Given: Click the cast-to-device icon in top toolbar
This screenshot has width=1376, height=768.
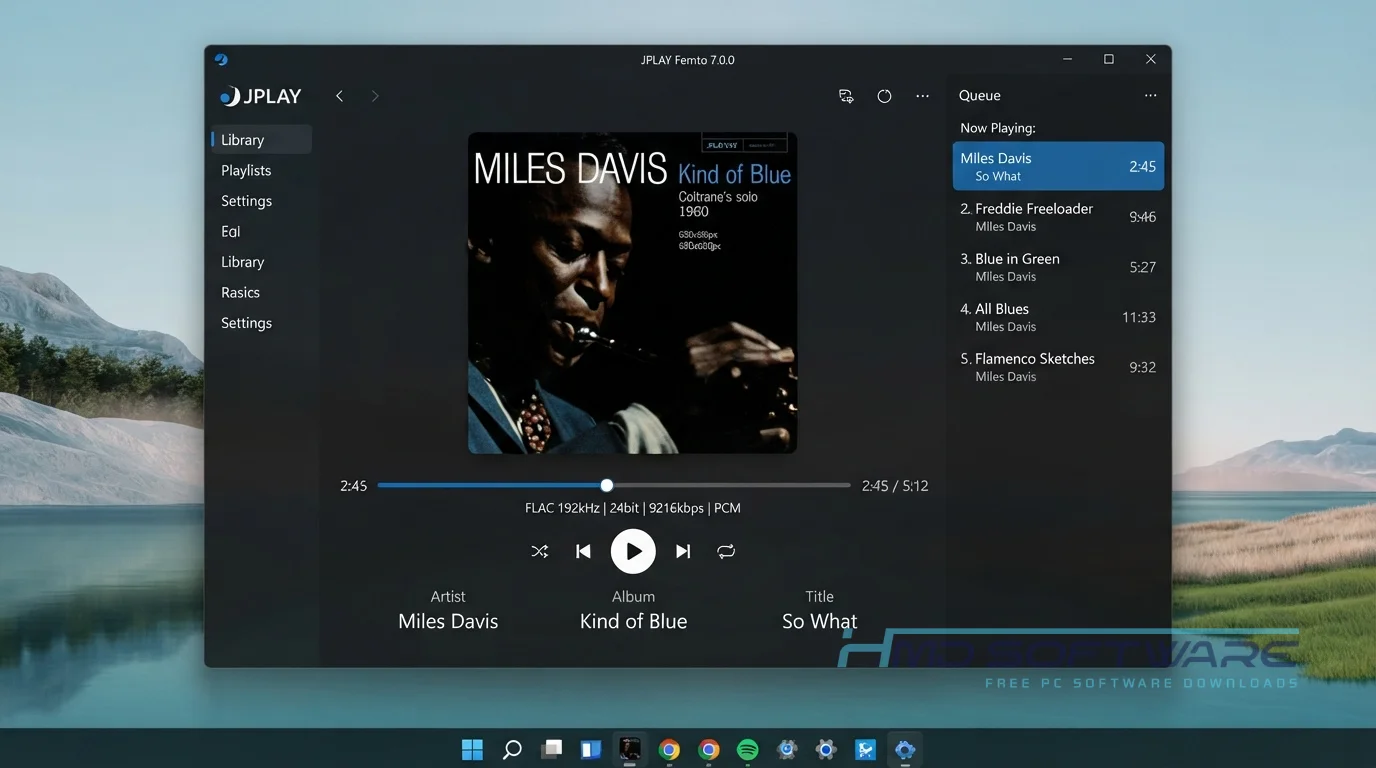Looking at the screenshot, I should [846, 96].
